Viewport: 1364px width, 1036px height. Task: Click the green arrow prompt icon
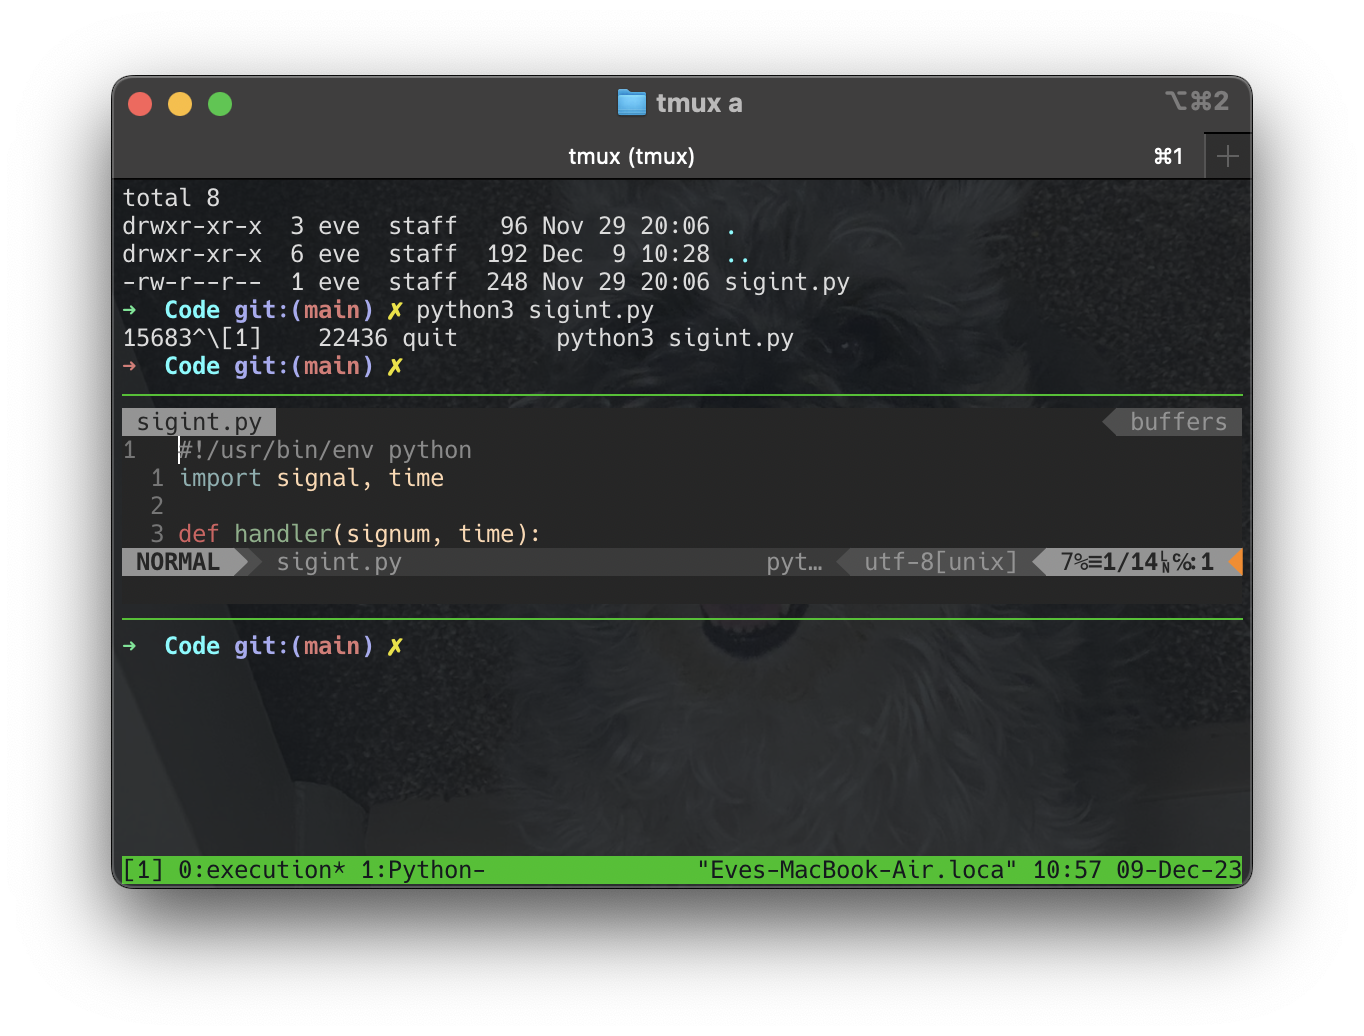tap(131, 646)
